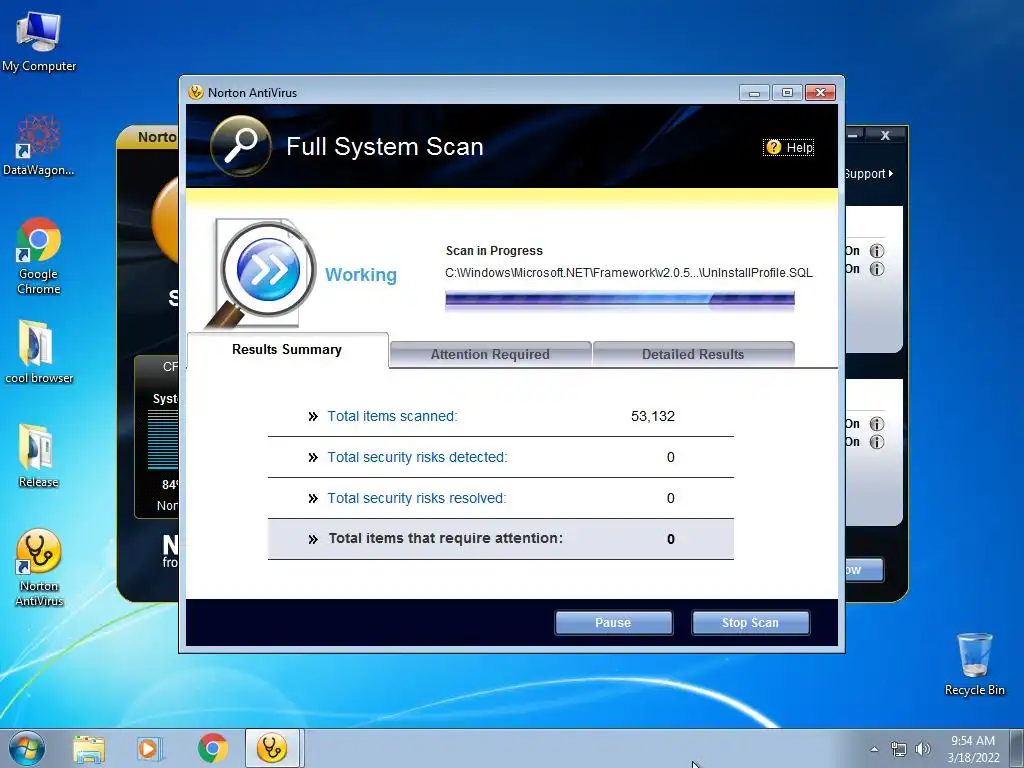Click the Norton icon in the title bar
Image resolution: width=1024 pixels, height=768 pixels.
point(195,92)
